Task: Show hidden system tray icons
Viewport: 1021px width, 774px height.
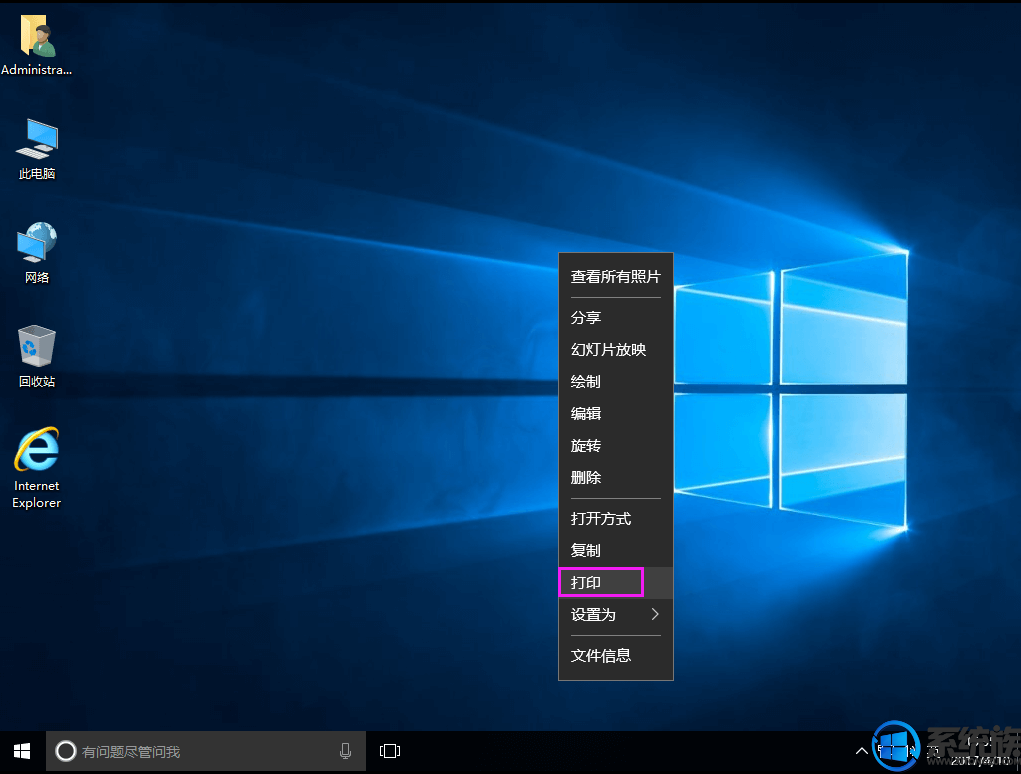Action: [861, 751]
